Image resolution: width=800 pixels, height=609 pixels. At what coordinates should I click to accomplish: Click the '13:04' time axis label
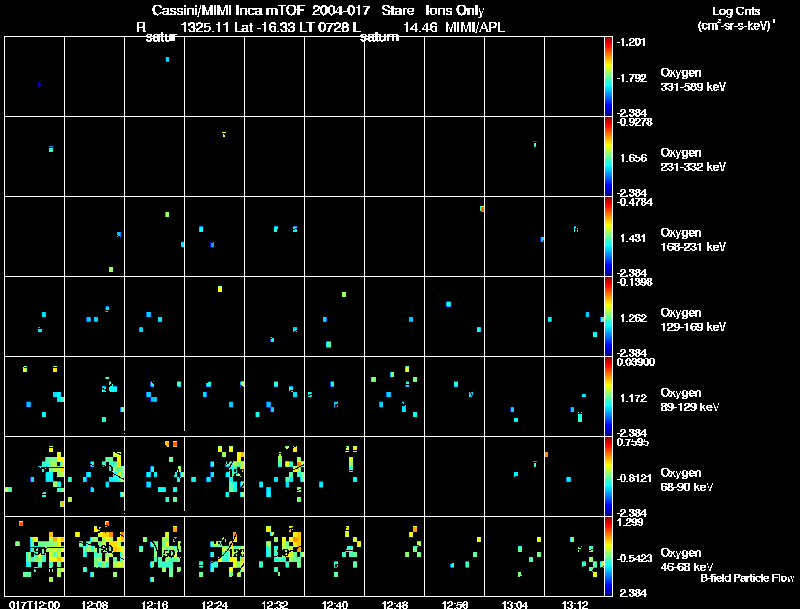(x=515, y=604)
